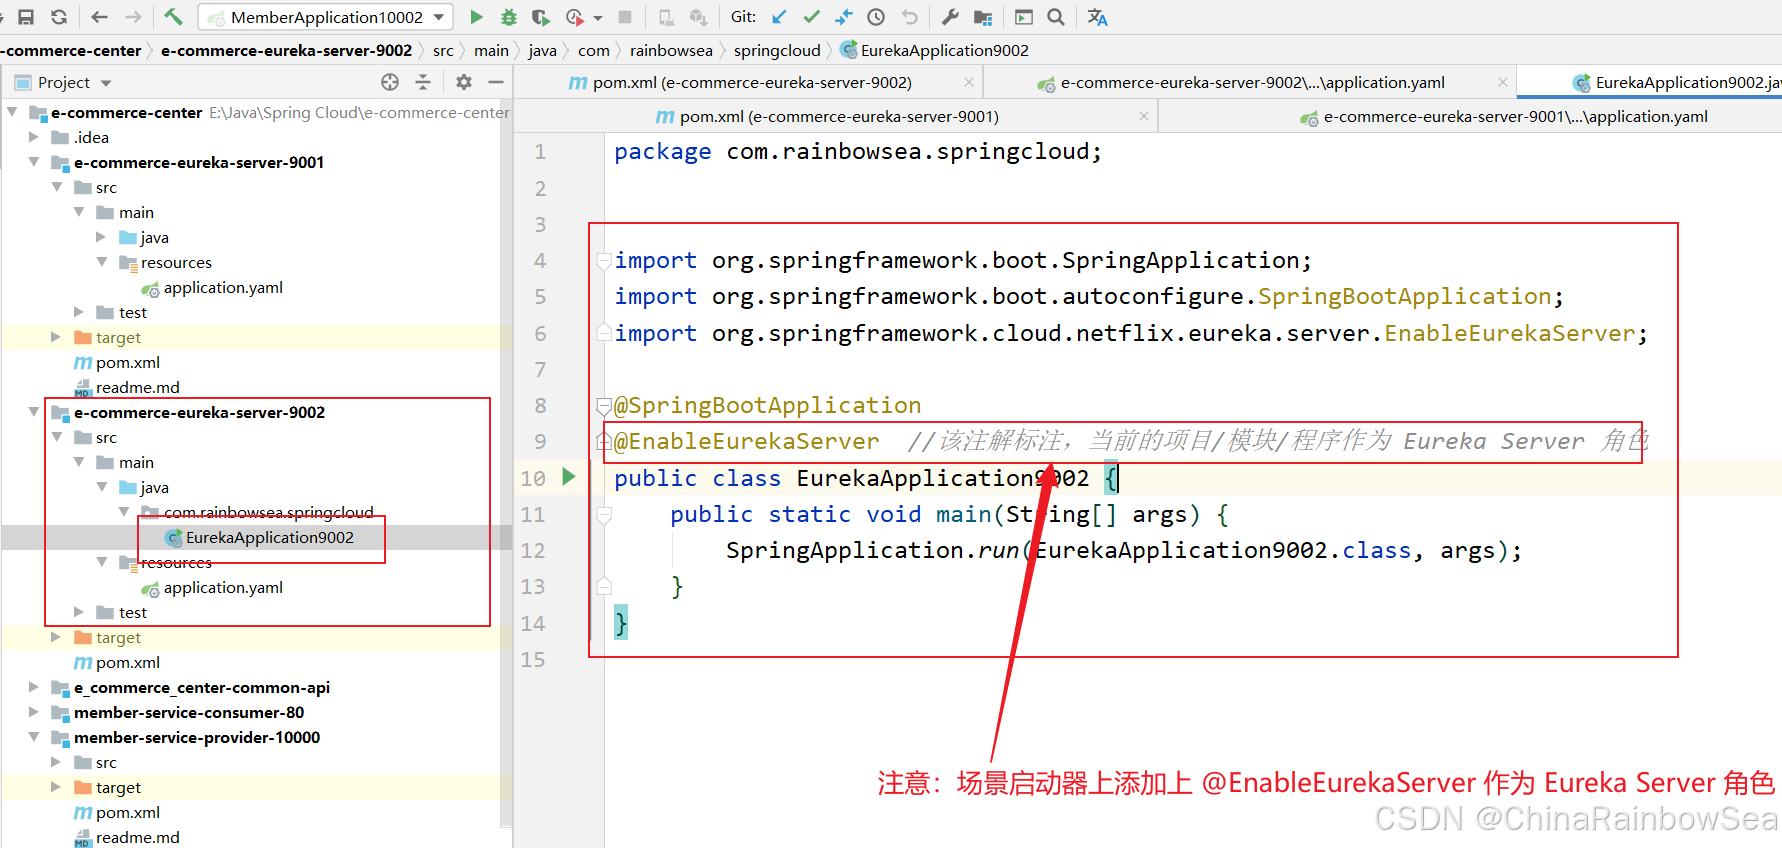The width and height of the screenshot is (1782, 848).
Task: Click breadcrumb EurekaApplication9002
Action: coord(944,50)
